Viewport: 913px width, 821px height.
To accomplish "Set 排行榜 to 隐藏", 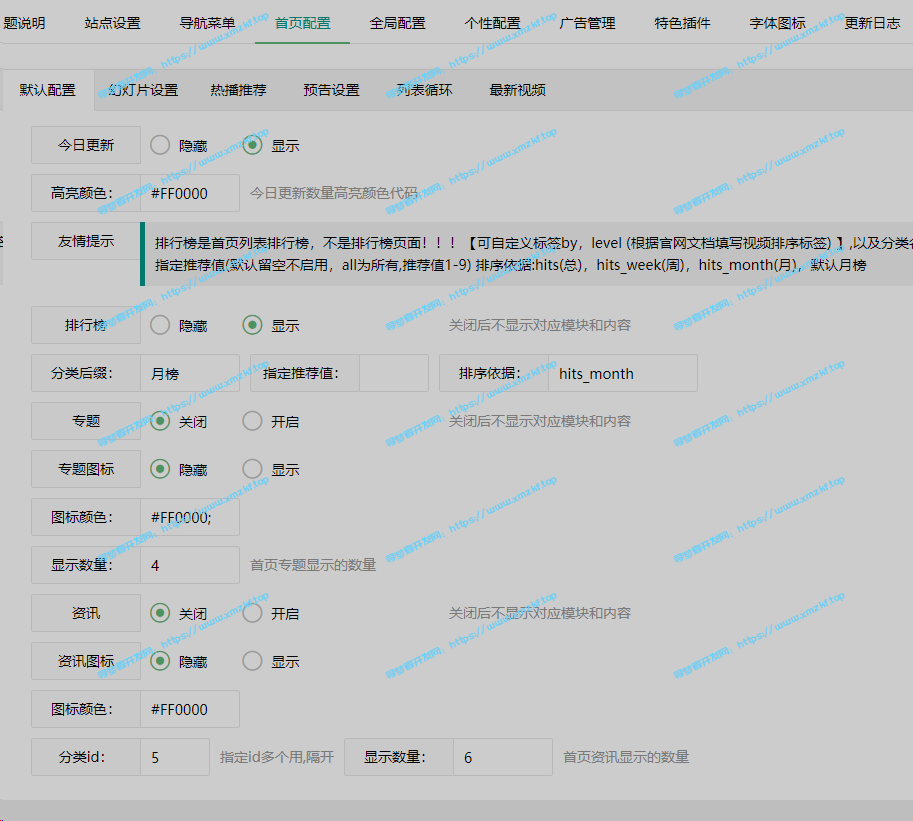I will 160,325.
